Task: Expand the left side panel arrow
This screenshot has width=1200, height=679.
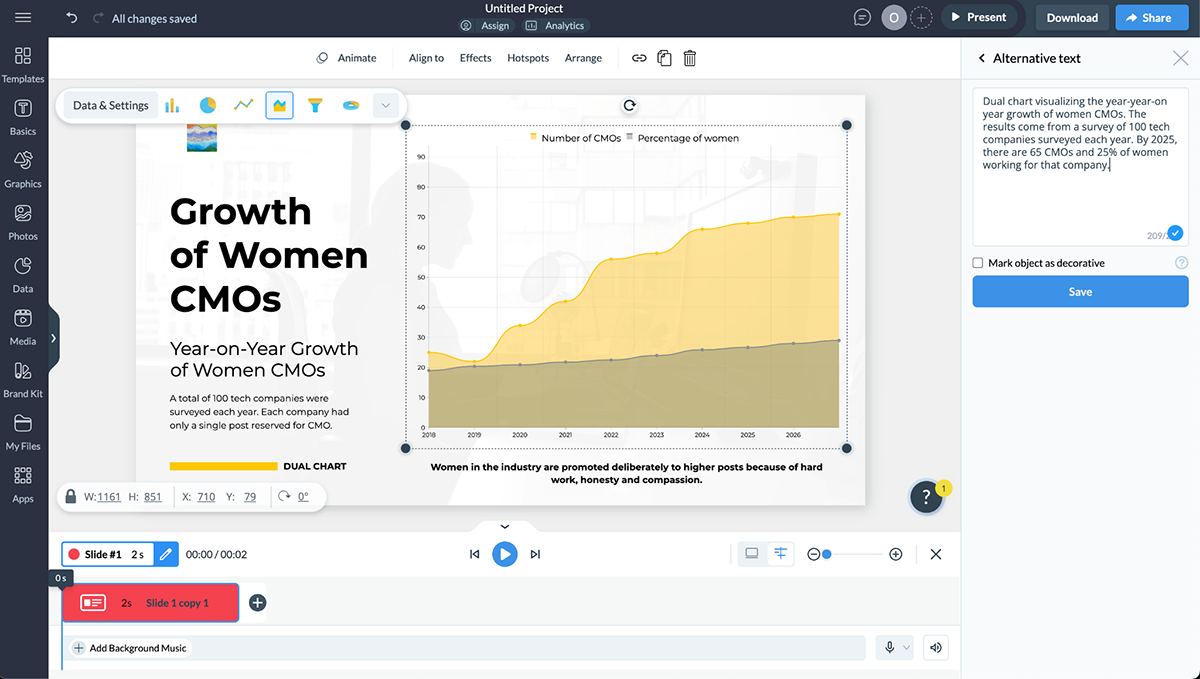Action: coord(54,338)
